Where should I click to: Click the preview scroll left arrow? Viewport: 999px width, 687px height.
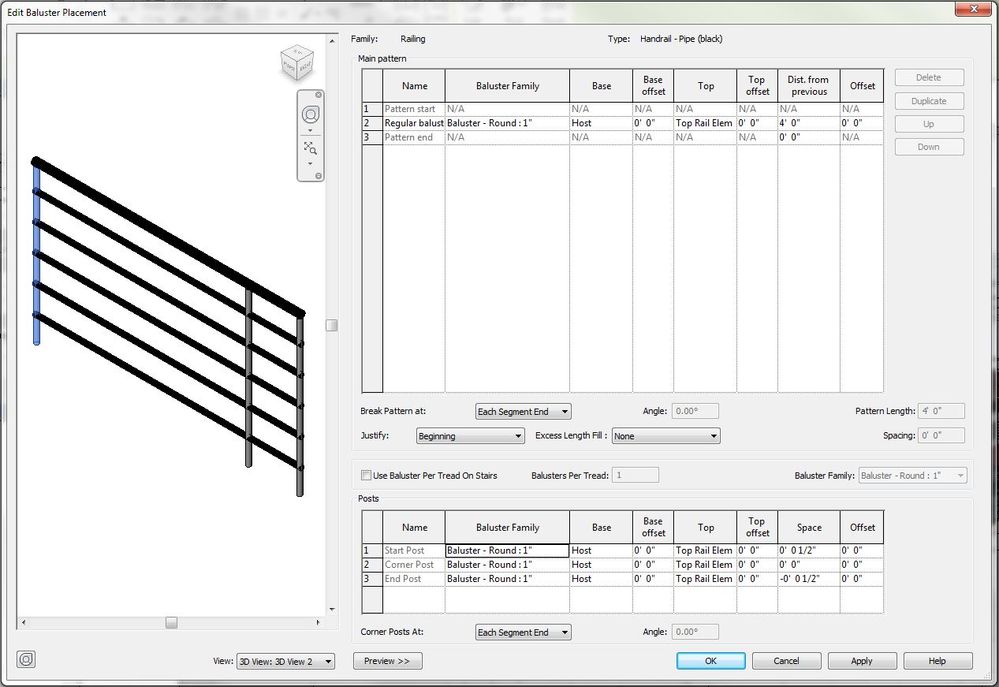tap(24, 622)
